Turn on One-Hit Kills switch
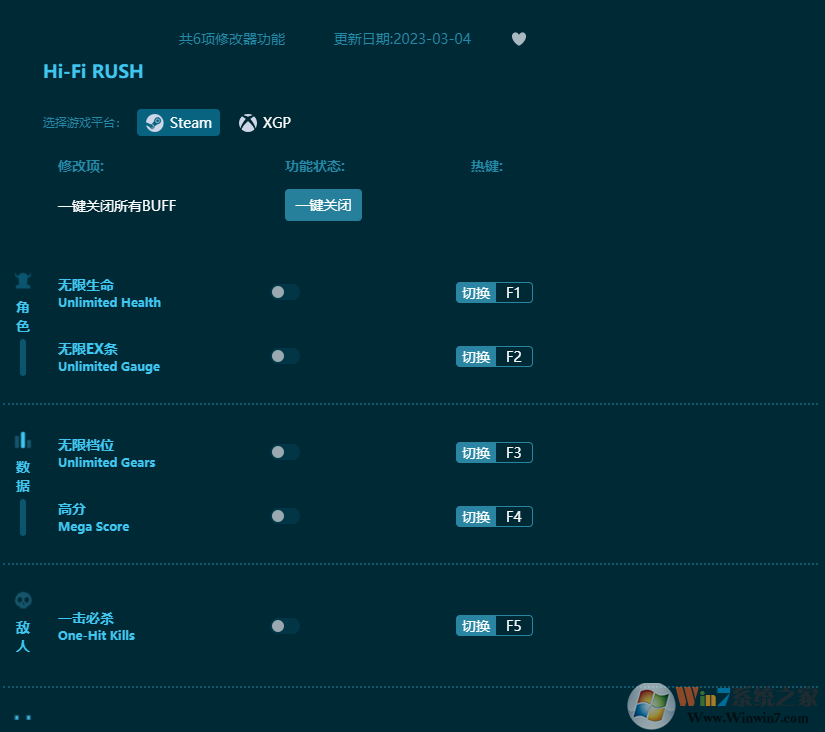This screenshot has width=825, height=732. (x=285, y=626)
